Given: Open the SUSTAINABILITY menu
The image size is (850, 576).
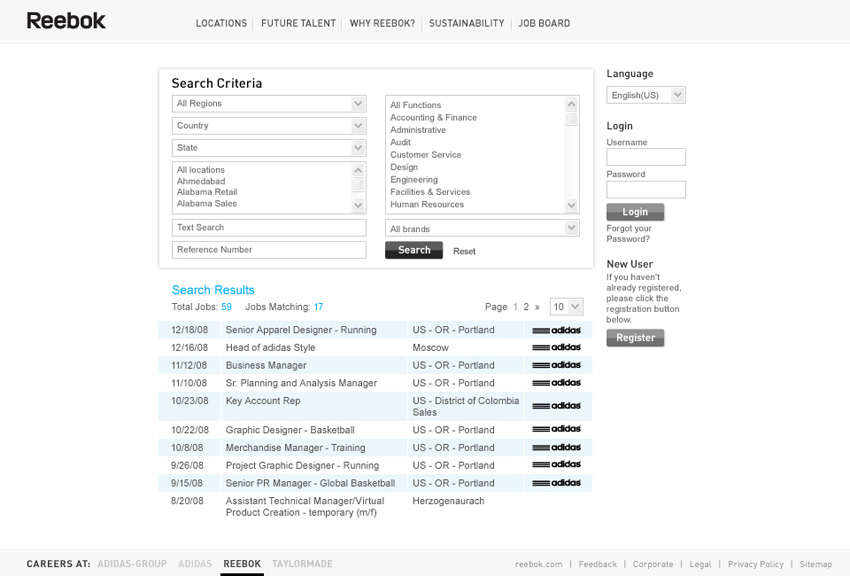Looking at the screenshot, I should [466, 23].
